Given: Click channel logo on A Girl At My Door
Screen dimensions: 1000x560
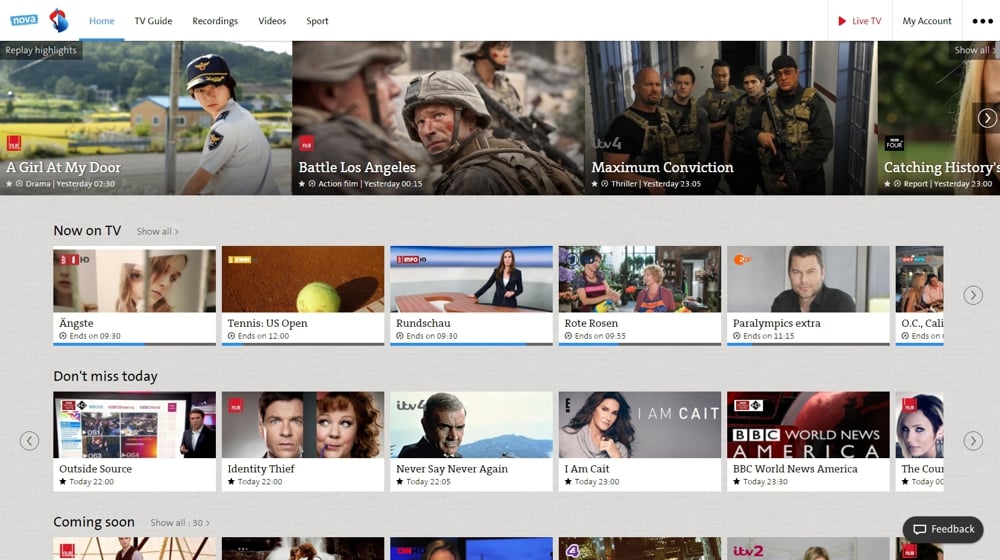Looking at the screenshot, I should pos(14,144).
